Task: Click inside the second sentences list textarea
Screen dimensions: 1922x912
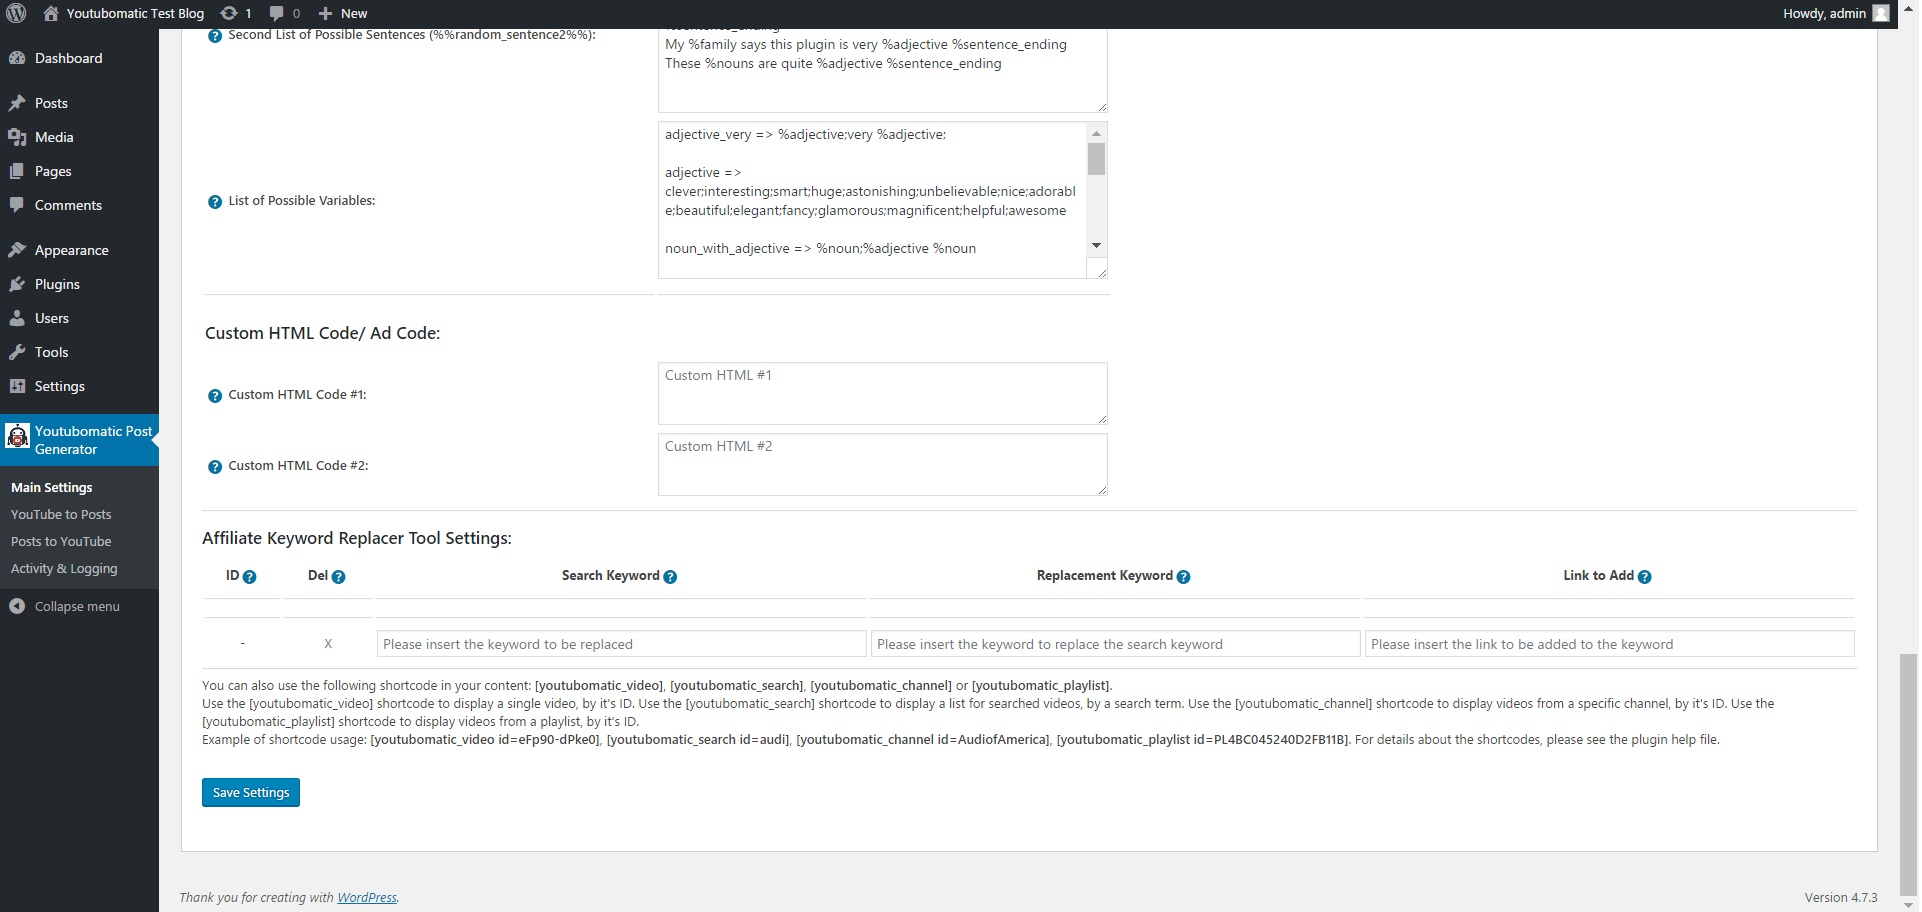Action: [x=882, y=70]
